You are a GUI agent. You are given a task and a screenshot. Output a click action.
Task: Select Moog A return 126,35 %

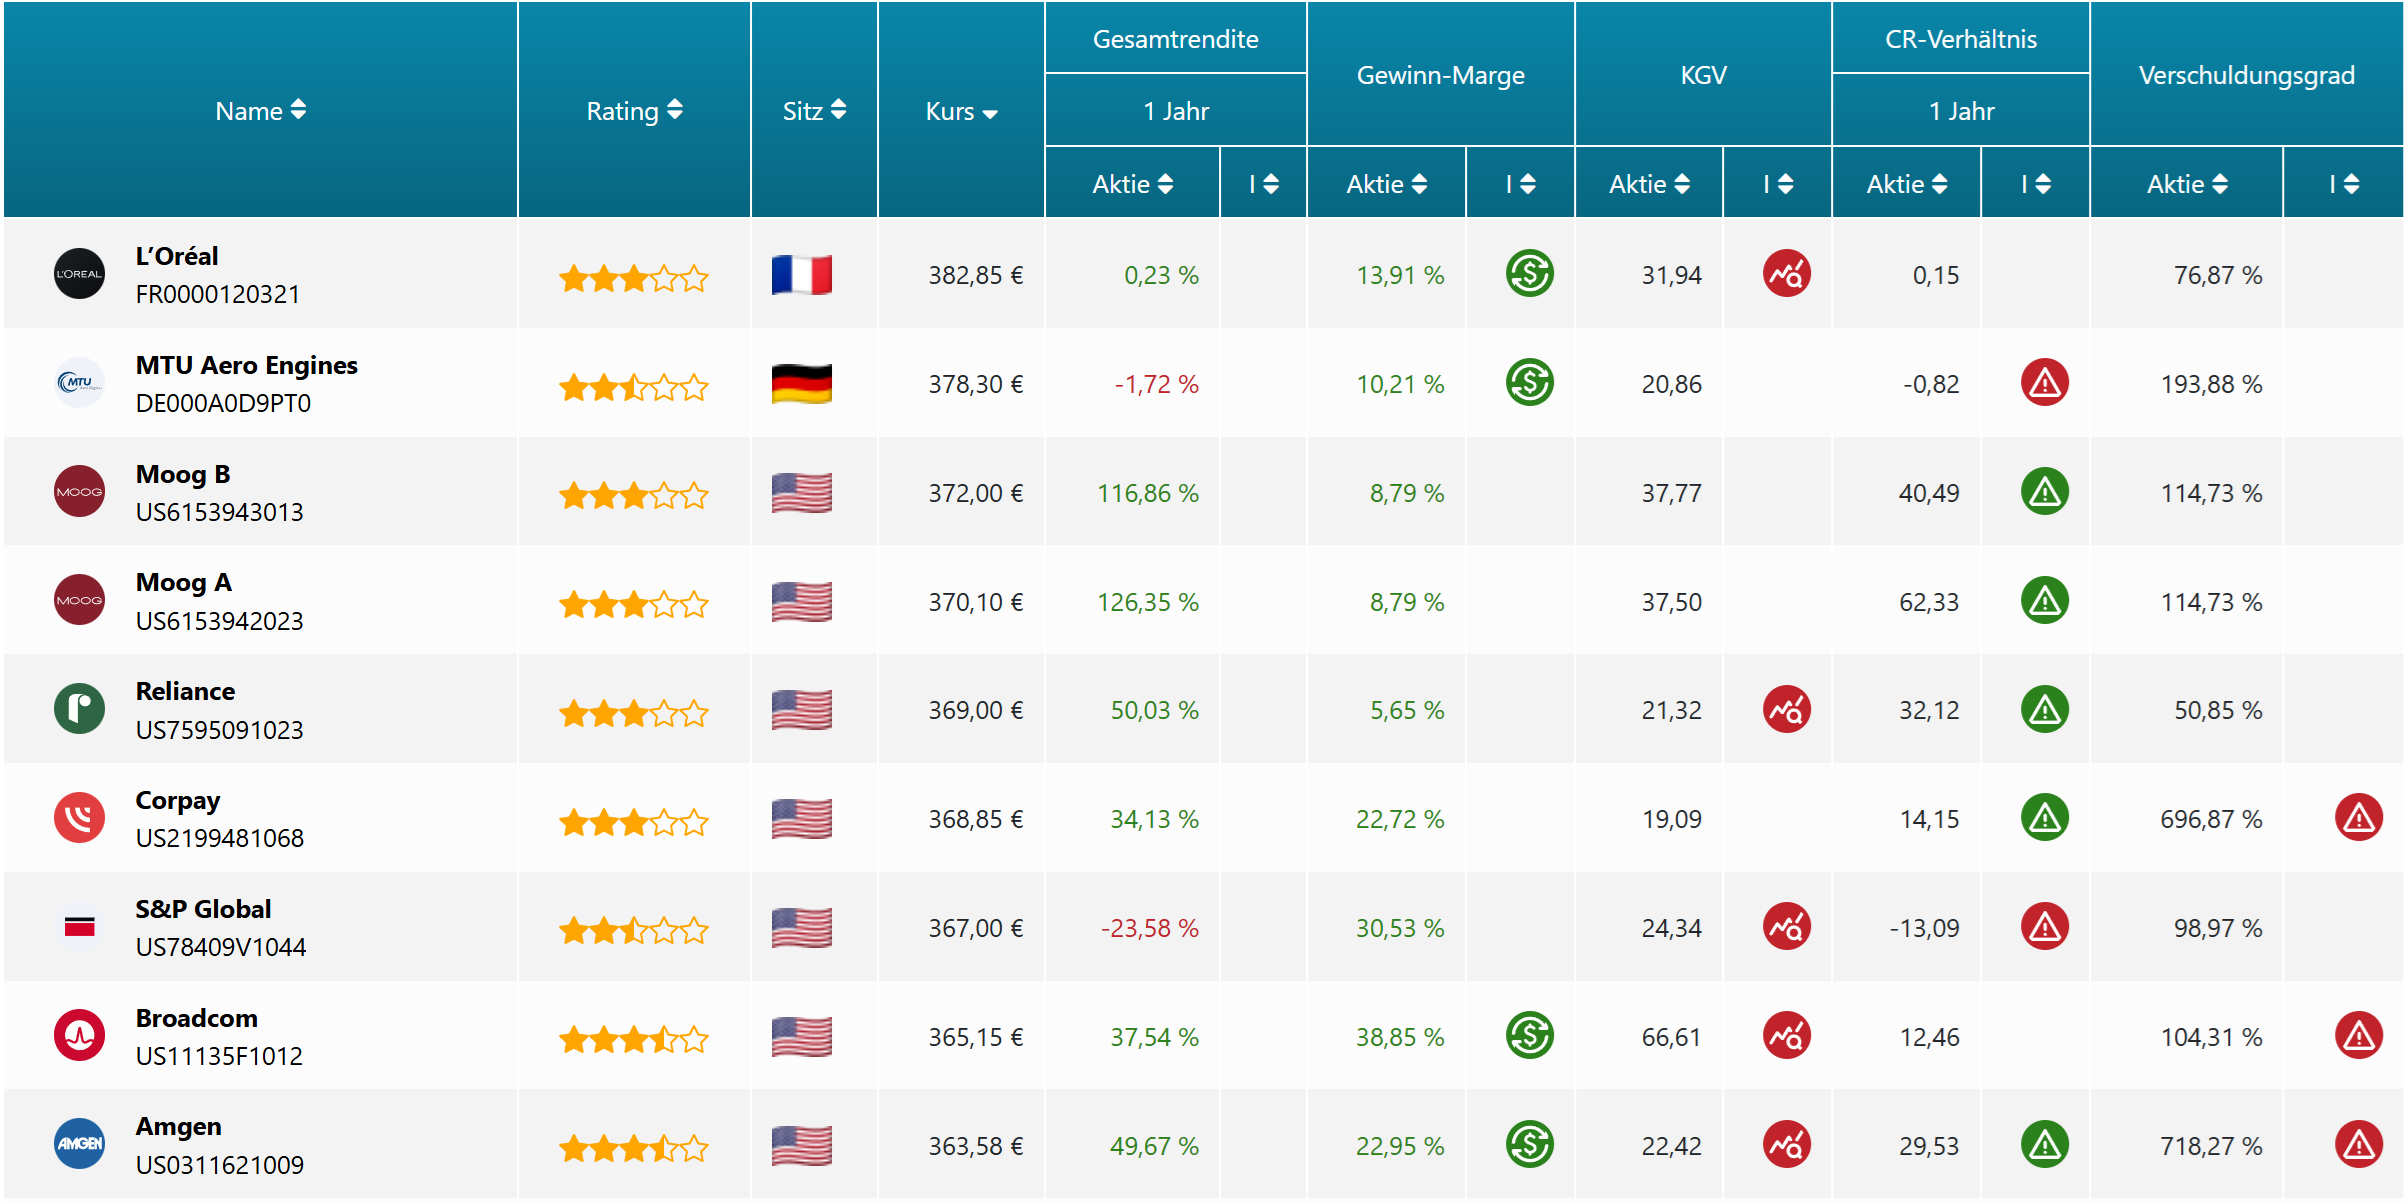(x=1147, y=602)
